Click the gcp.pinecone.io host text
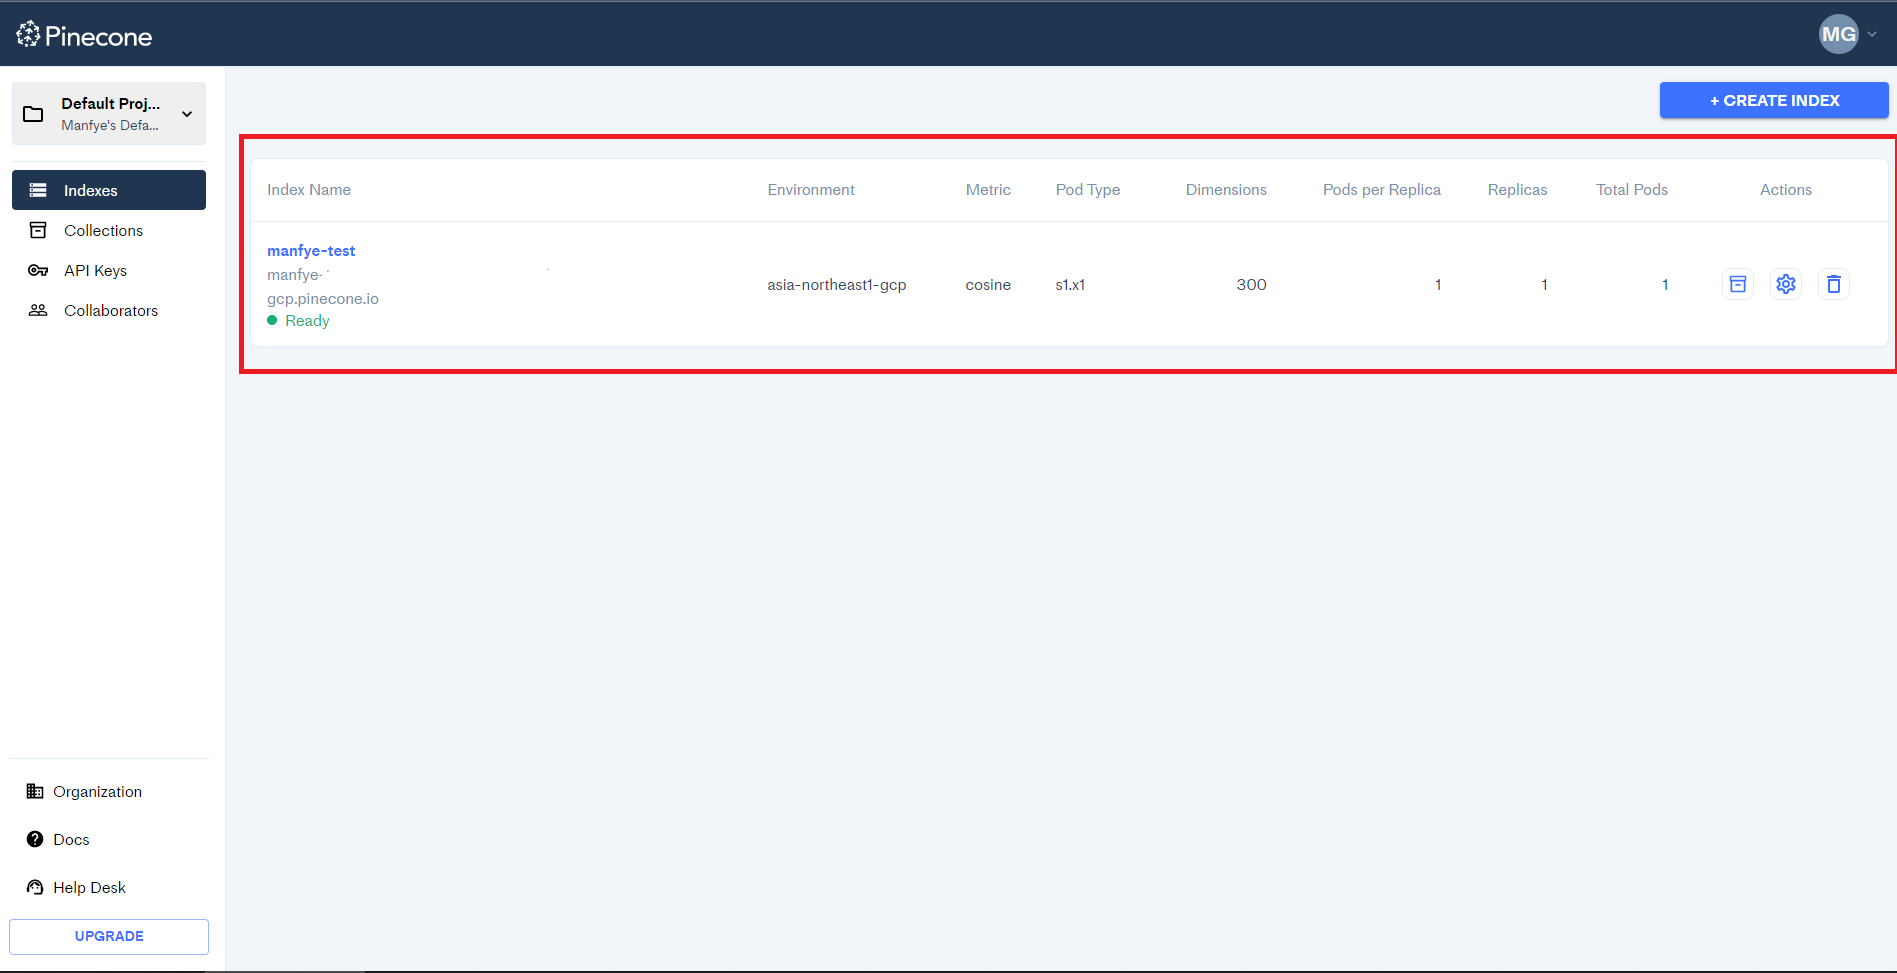 (x=323, y=299)
